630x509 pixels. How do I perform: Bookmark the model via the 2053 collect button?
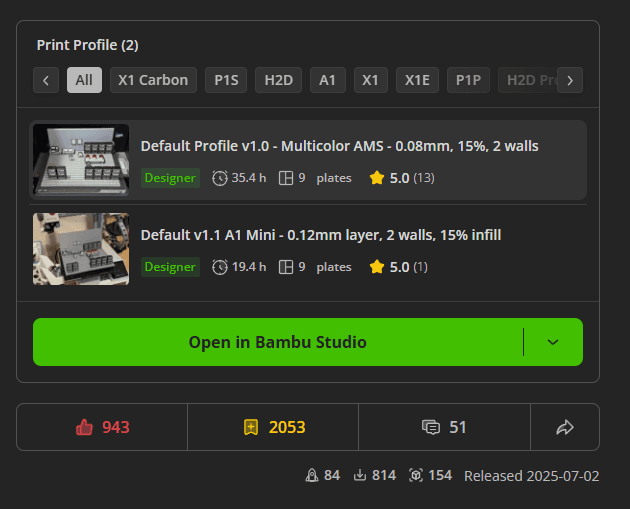273,427
